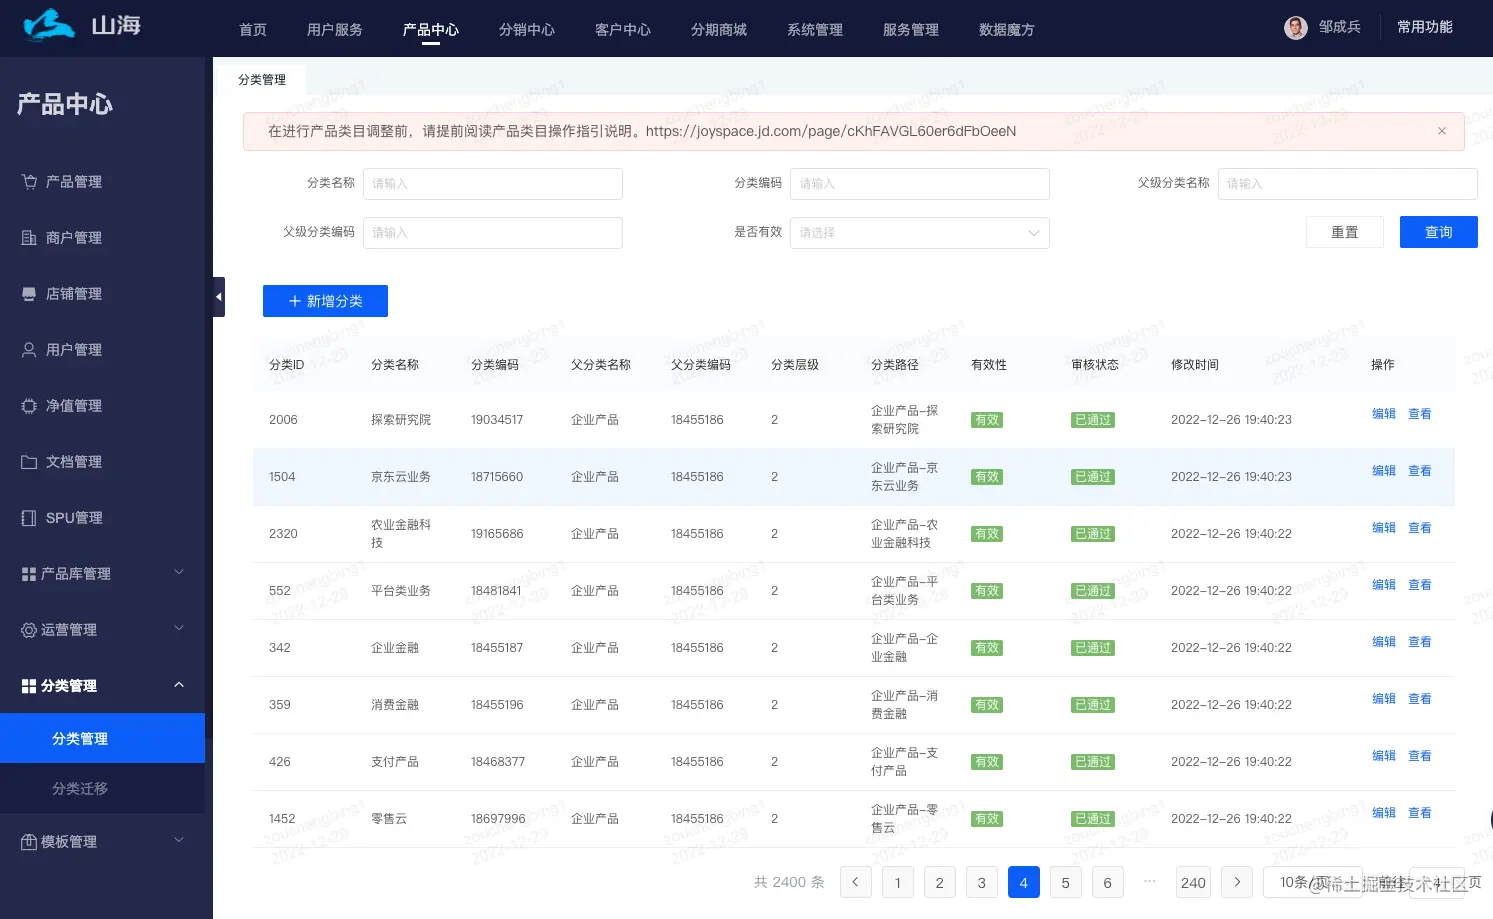
Task: Dismiss the pink notice banner
Action: pyautogui.click(x=1442, y=131)
